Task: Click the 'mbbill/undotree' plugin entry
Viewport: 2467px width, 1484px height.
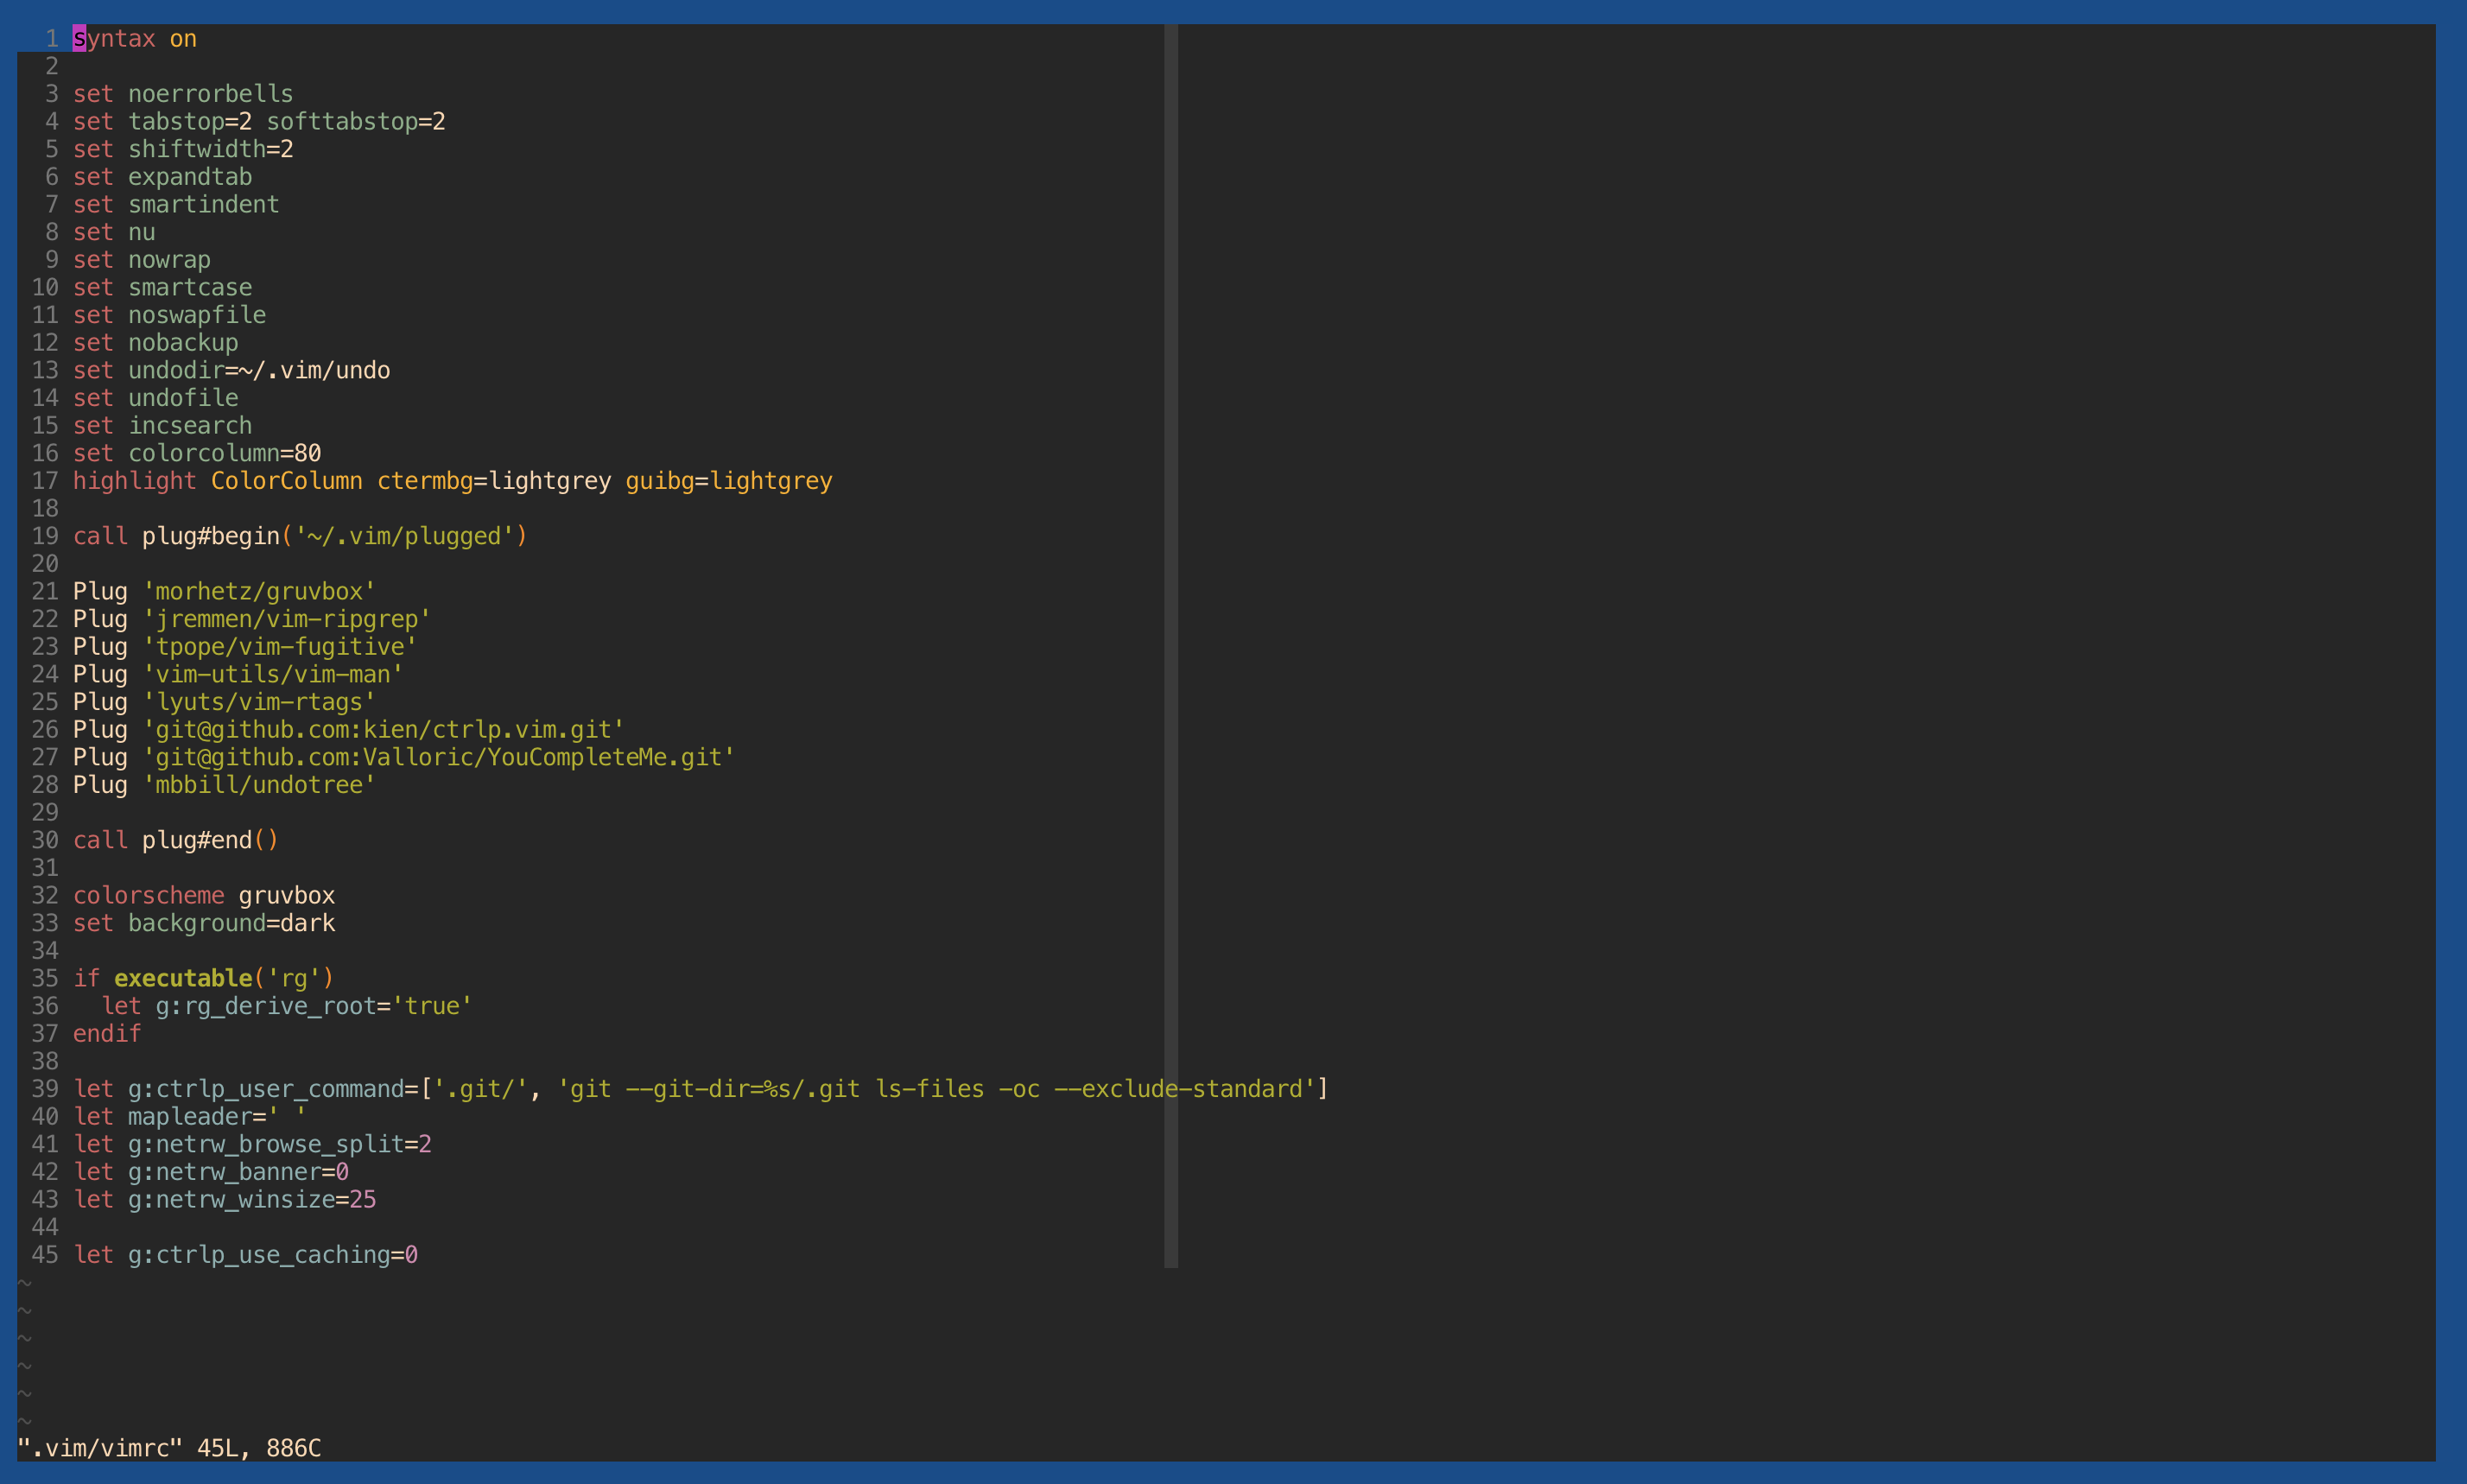Action: (x=259, y=785)
